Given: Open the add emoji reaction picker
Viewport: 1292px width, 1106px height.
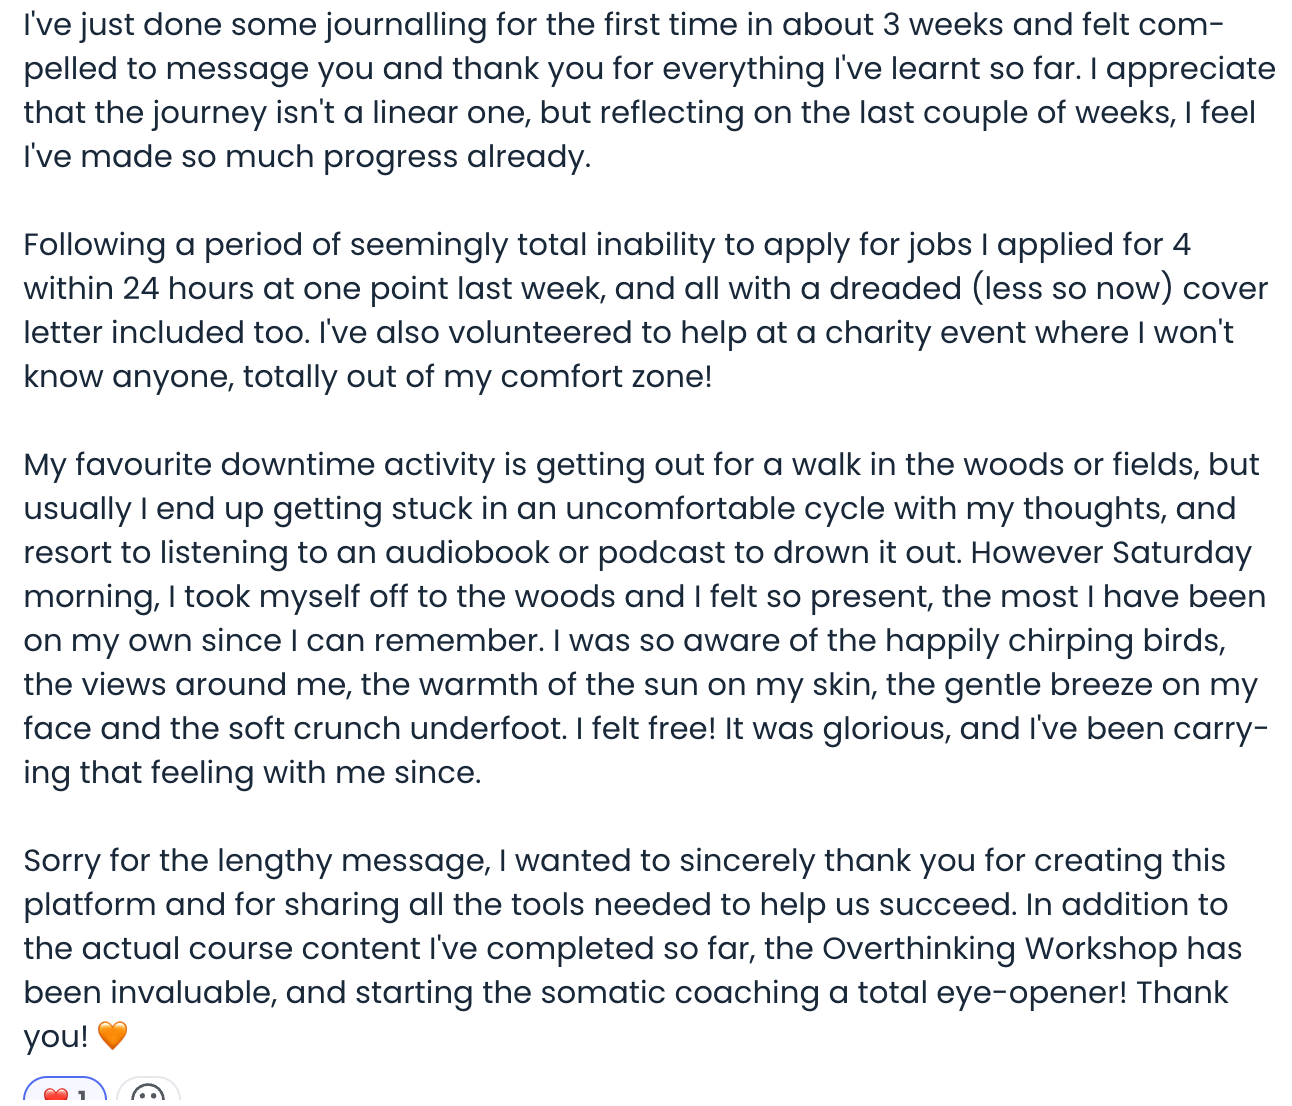Looking at the screenshot, I should [x=148, y=1092].
